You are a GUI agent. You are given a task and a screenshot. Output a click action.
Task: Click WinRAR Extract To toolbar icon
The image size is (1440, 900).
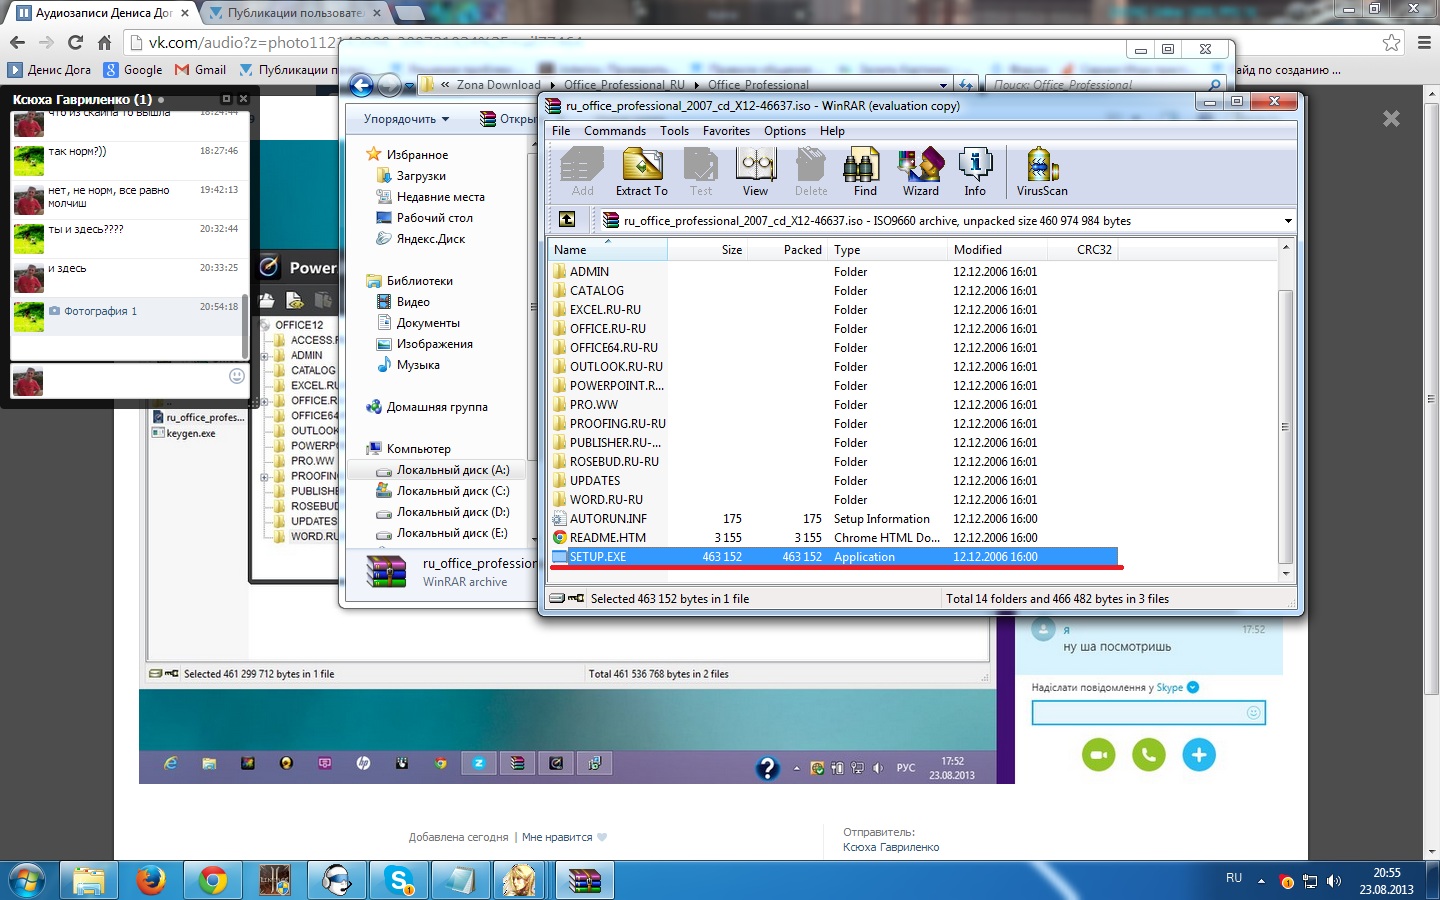tap(642, 172)
